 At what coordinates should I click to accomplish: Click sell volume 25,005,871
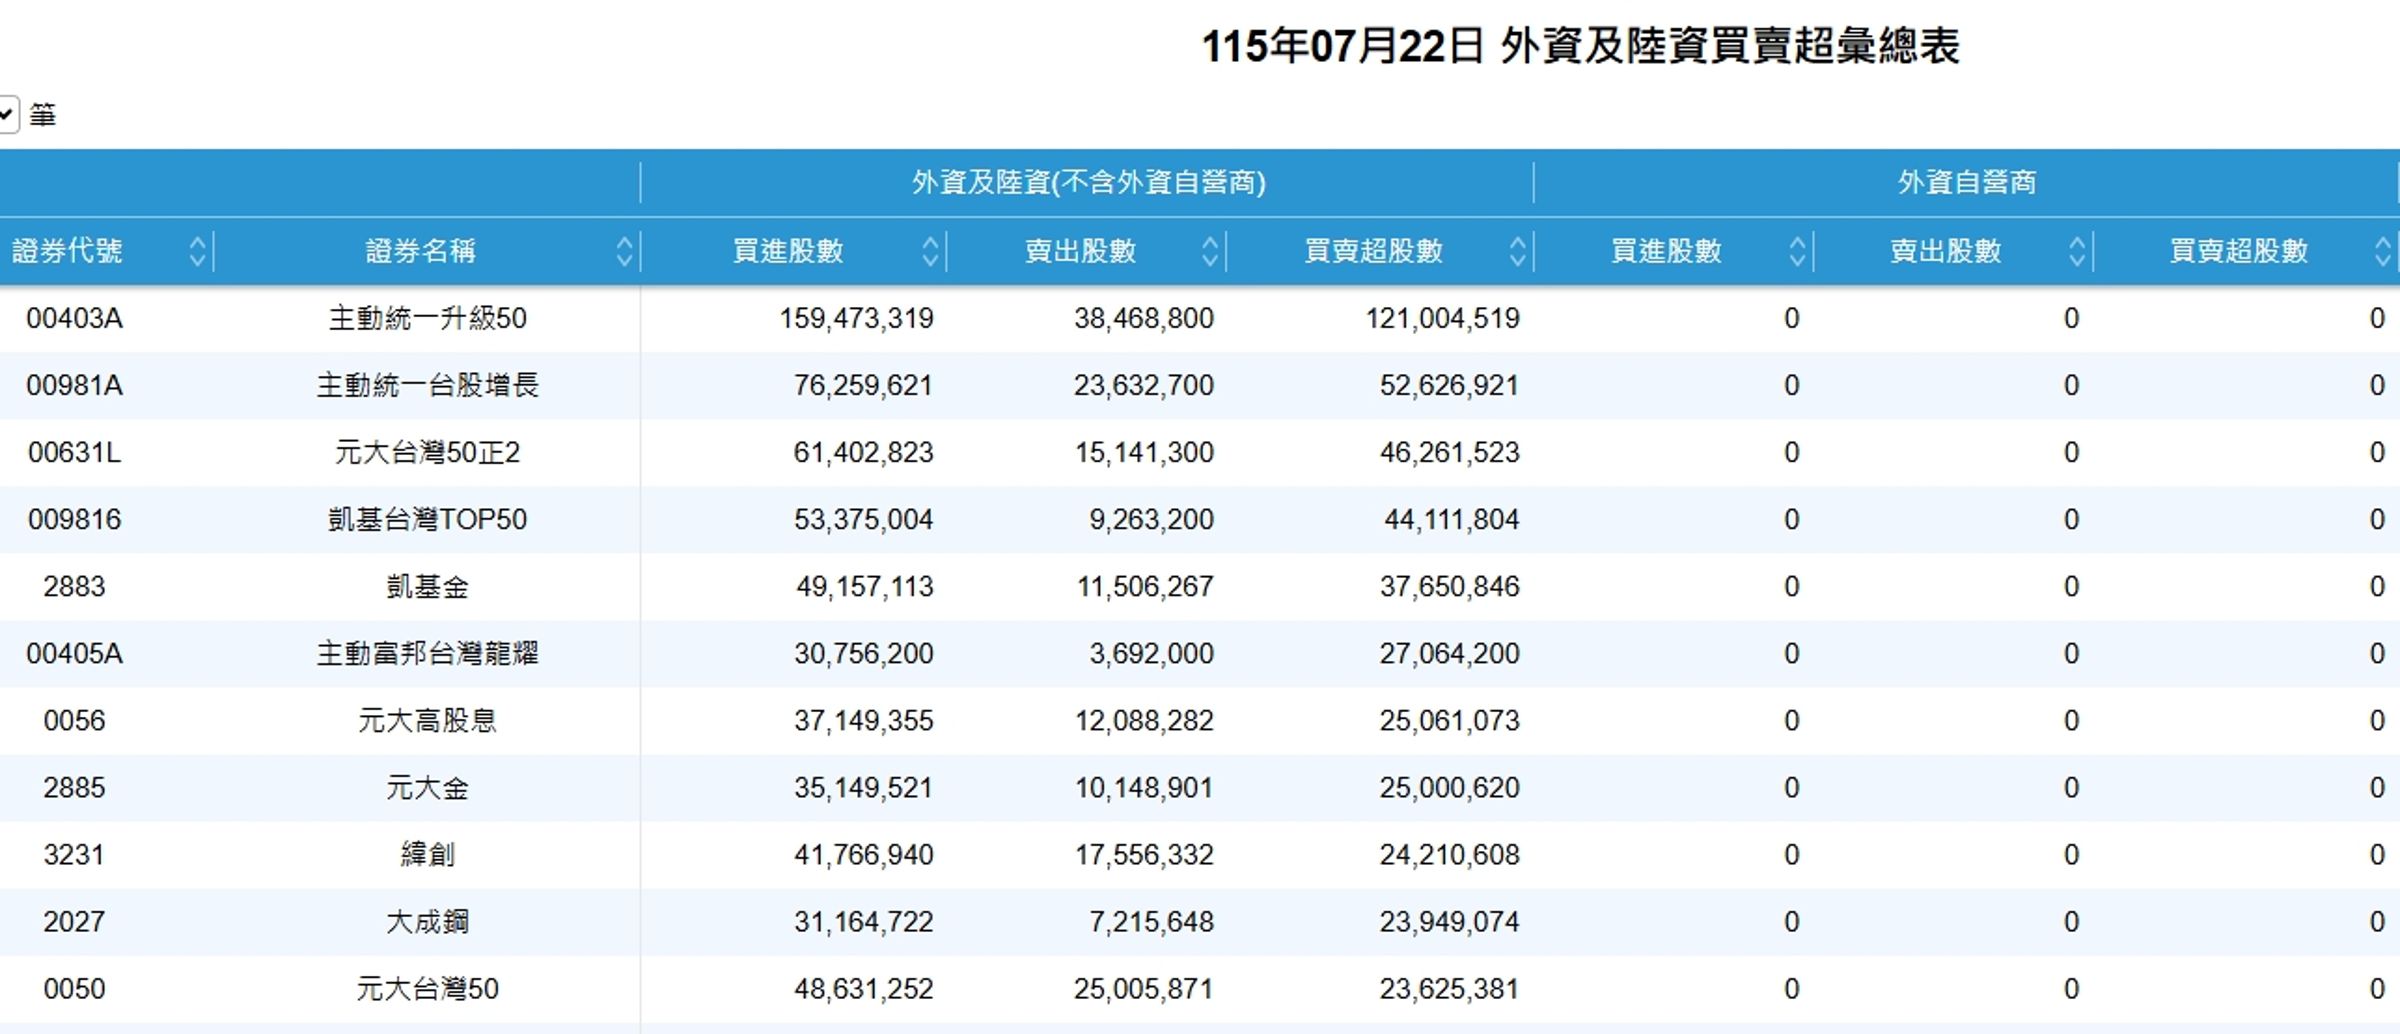click(1143, 988)
